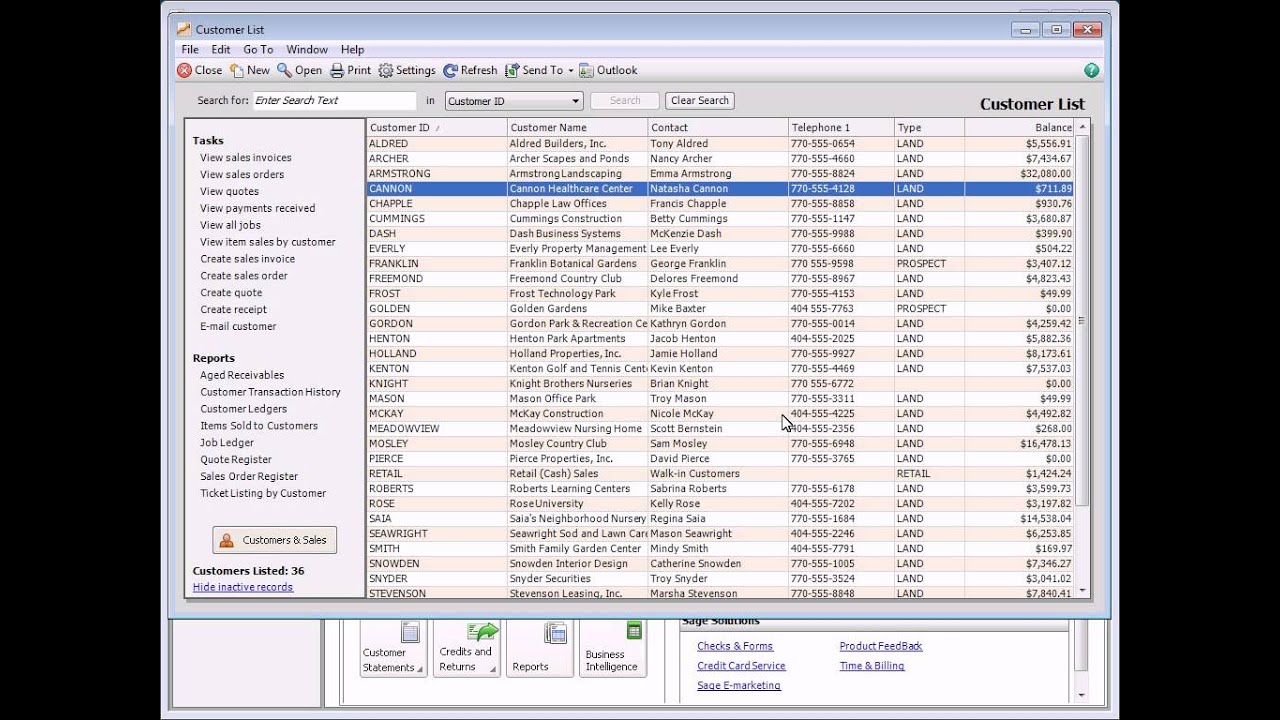Click the Product Feedback link
Screen dimensions: 1280x720
(881, 646)
